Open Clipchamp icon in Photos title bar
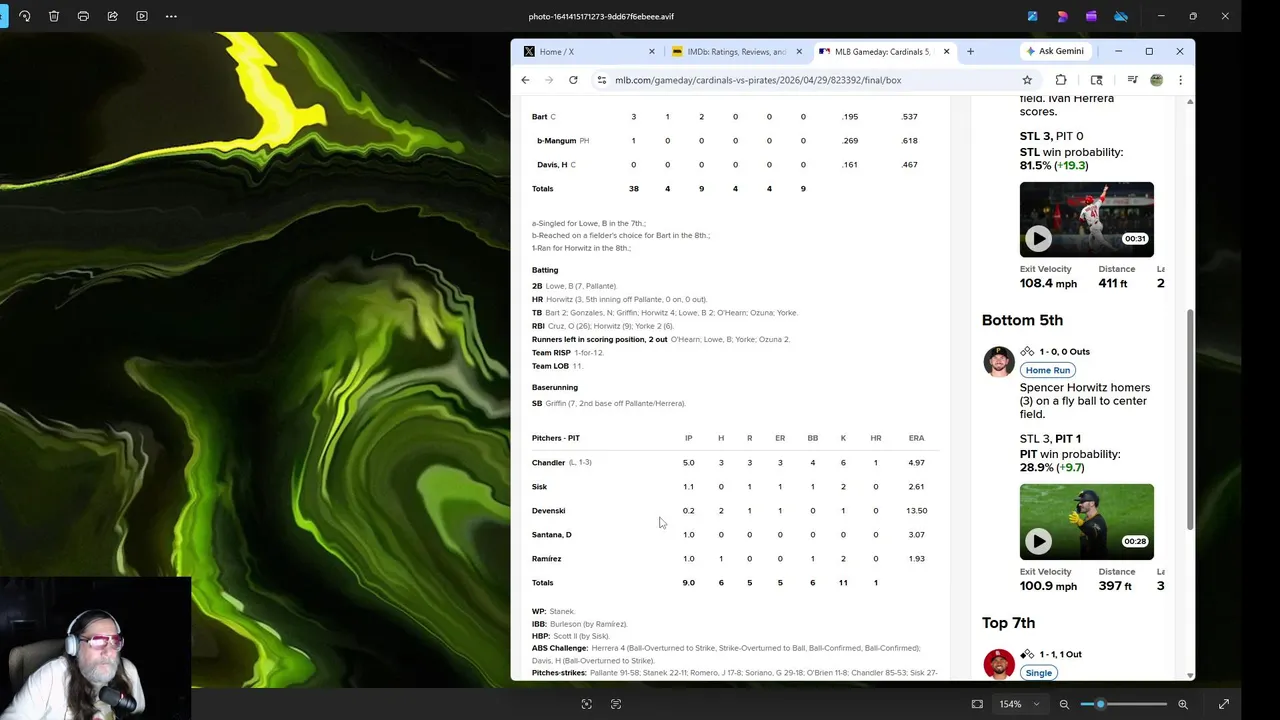This screenshot has width=1280, height=720. coord(1091,16)
